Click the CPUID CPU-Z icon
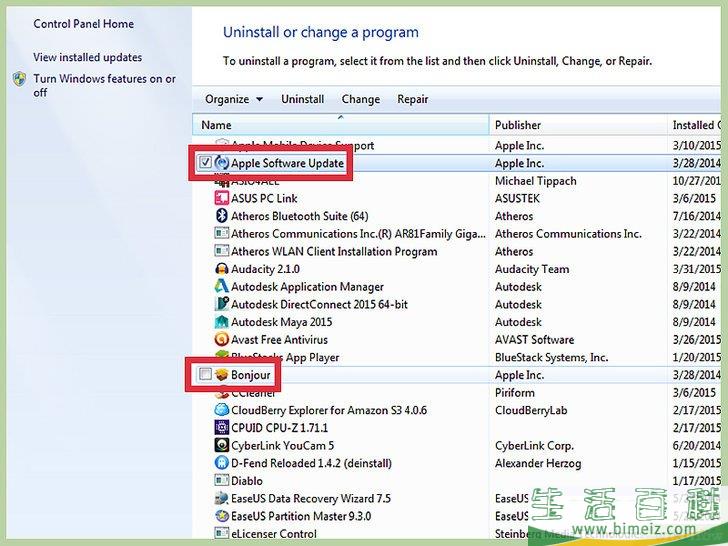This screenshot has height=546, width=728. click(x=221, y=427)
